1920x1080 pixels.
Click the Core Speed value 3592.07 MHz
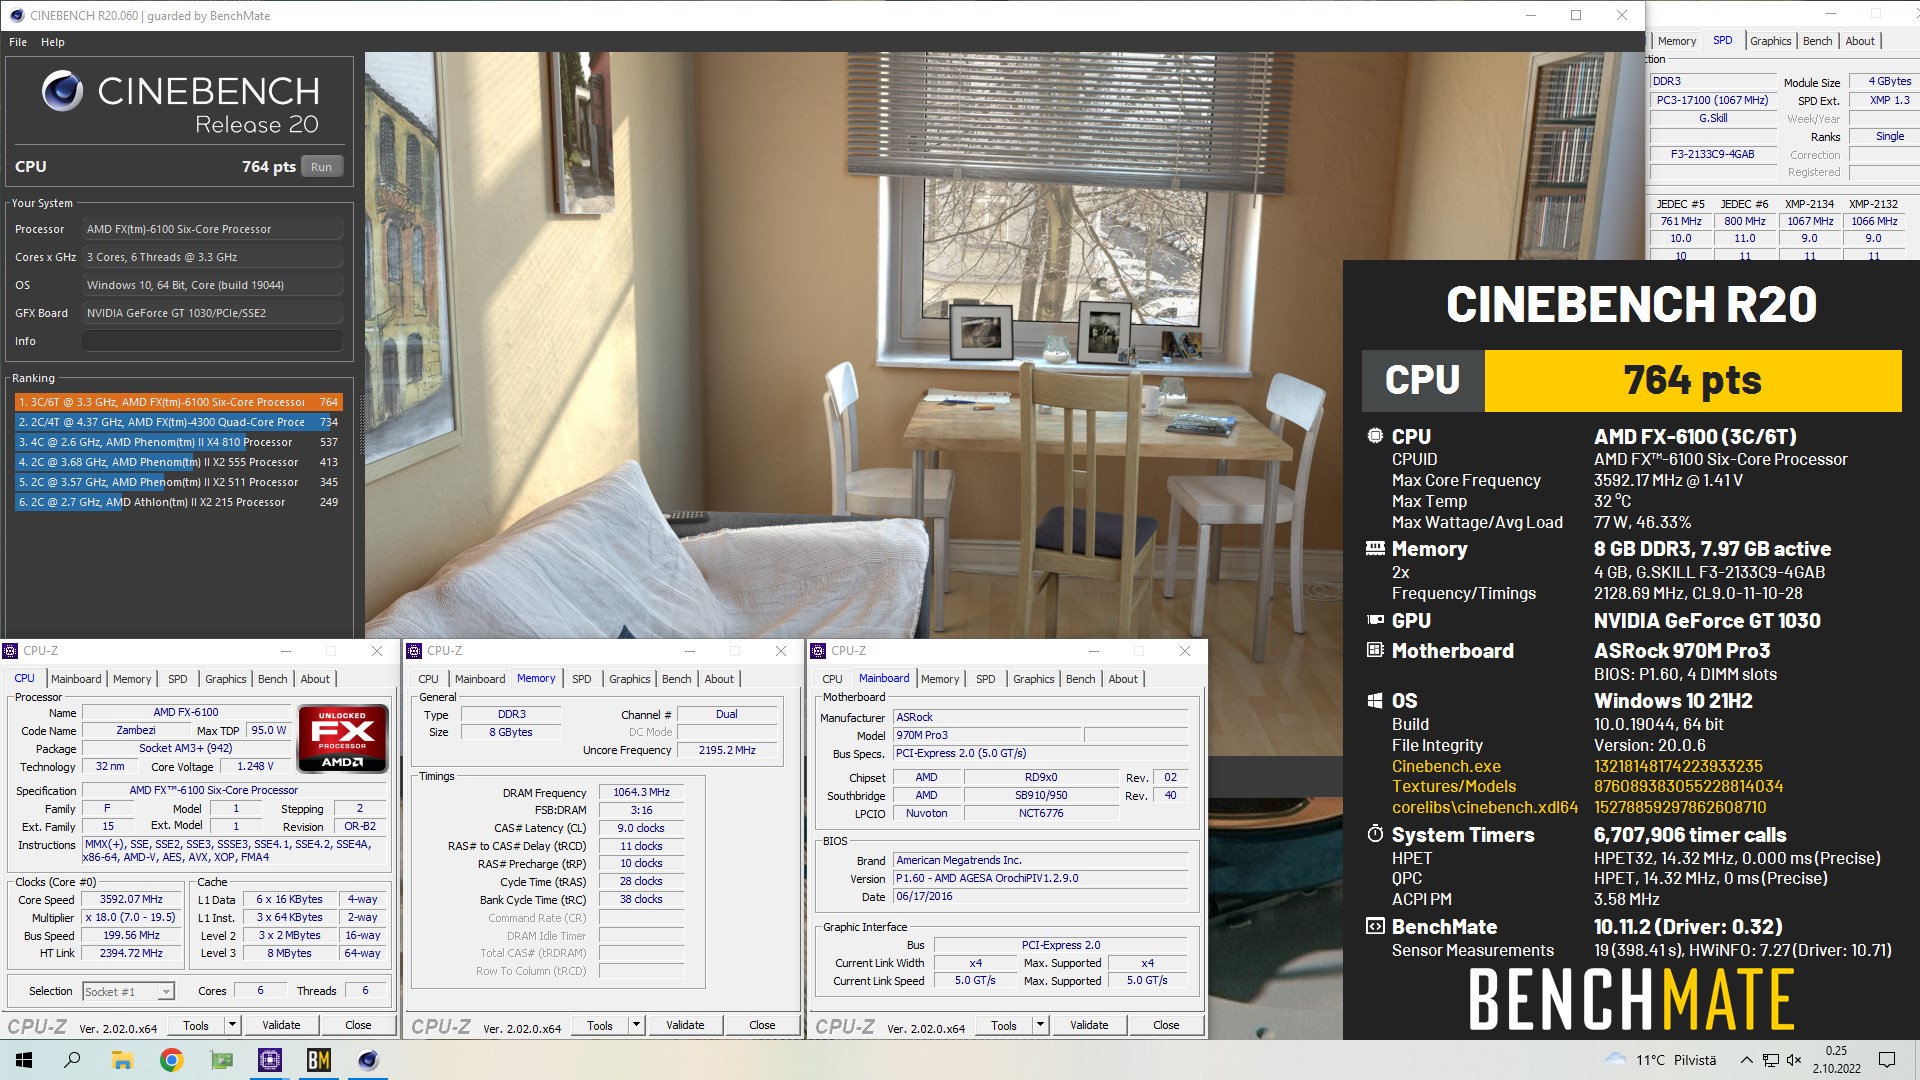[x=131, y=899]
